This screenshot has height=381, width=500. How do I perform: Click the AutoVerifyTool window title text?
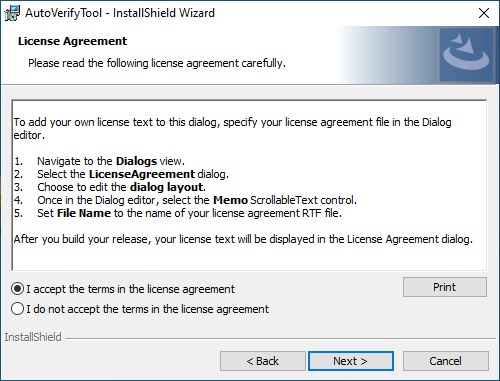coord(120,13)
